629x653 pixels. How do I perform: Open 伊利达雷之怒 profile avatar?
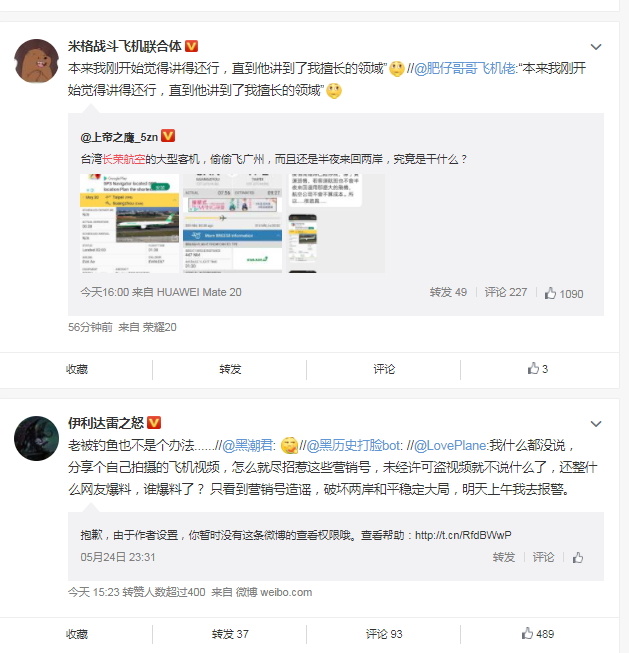point(36,438)
